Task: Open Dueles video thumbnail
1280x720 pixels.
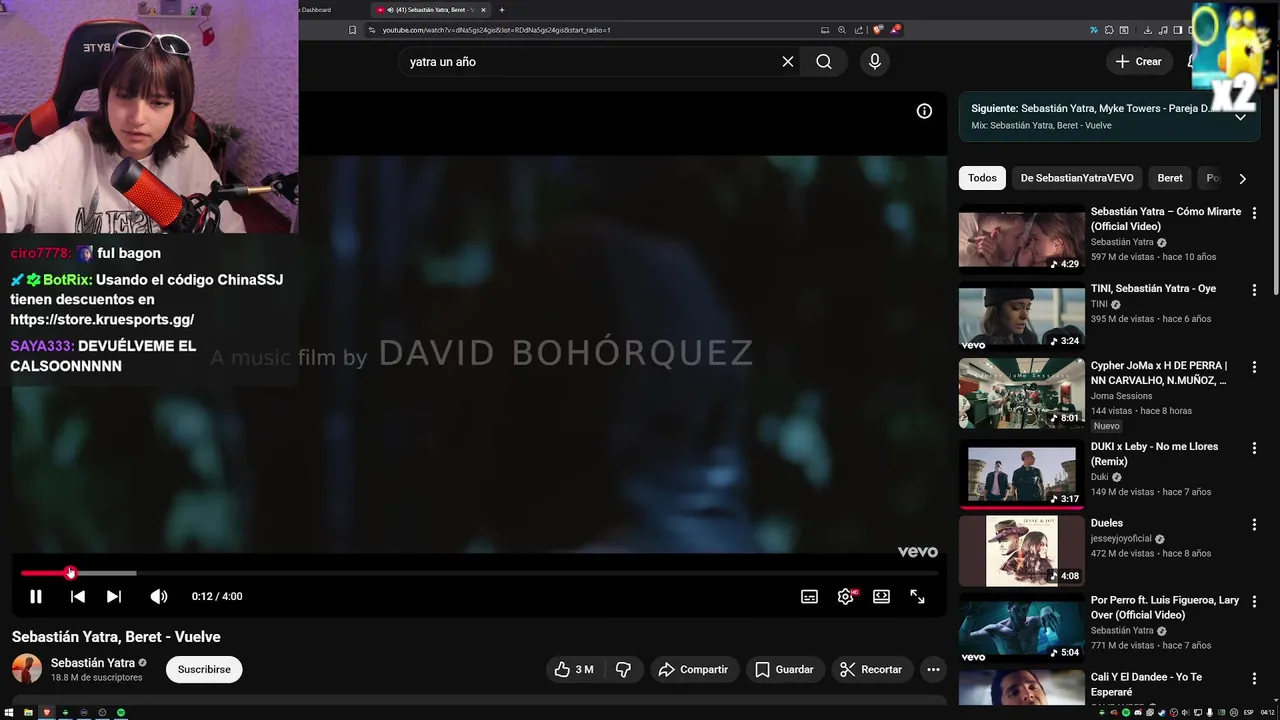Action: pyautogui.click(x=1021, y=551)
